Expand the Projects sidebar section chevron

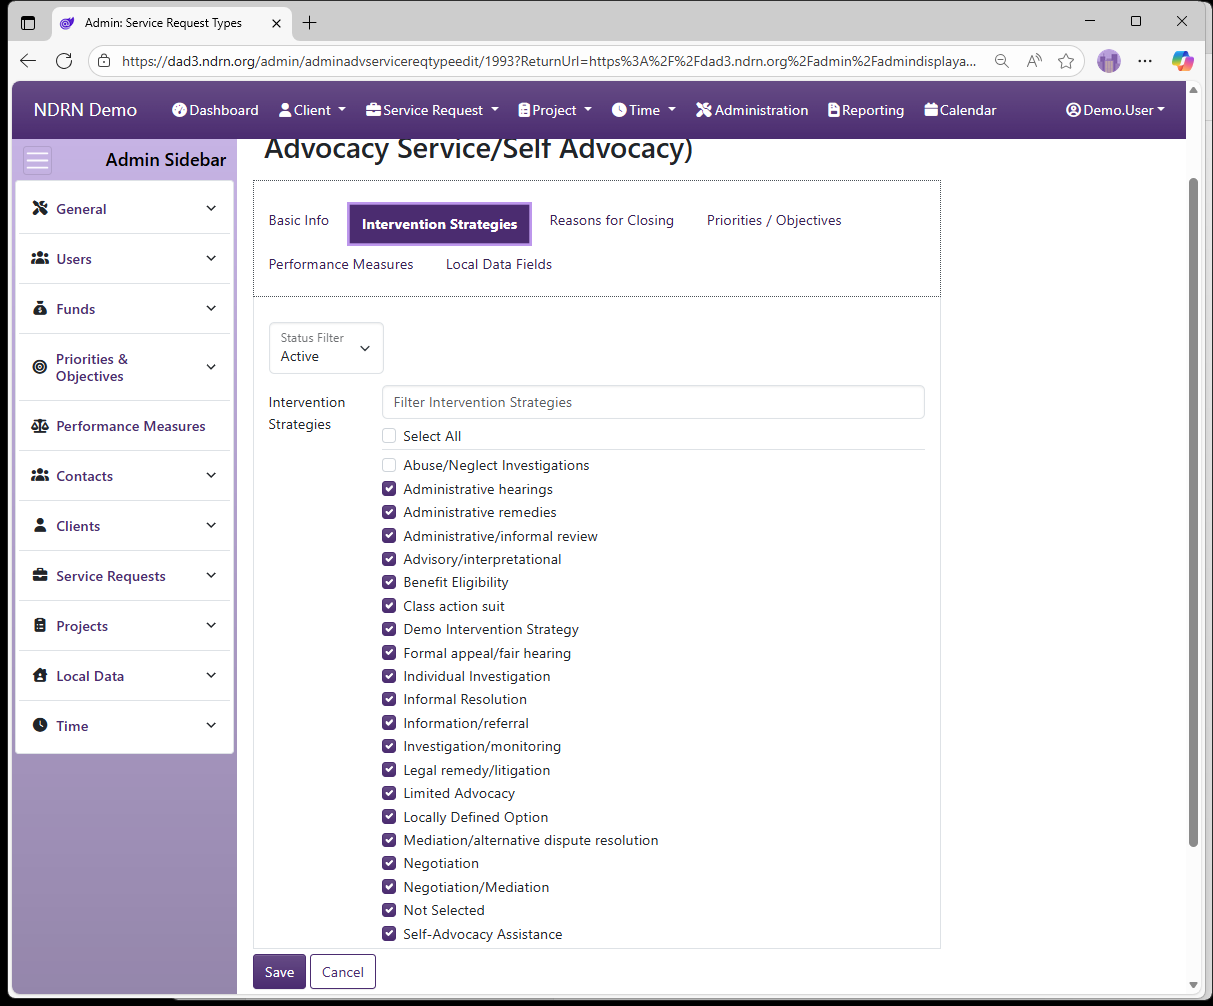tap(211, 625)
